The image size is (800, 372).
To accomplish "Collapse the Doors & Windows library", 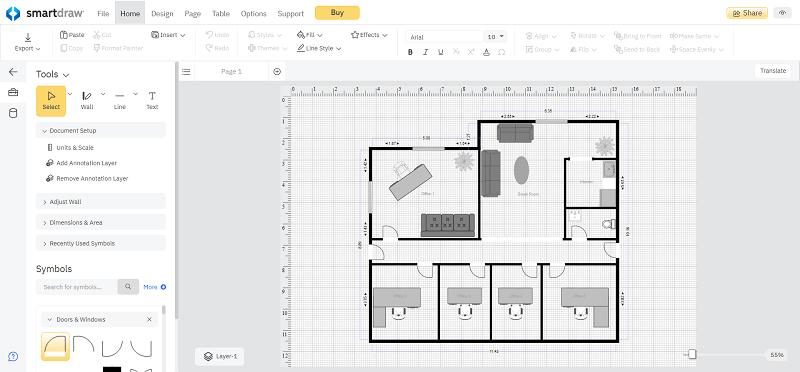I will point(50,319).
